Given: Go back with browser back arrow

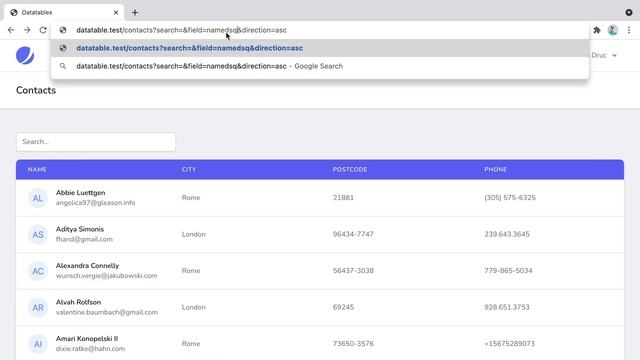Looking at the screenshot, I should coord(11,30).
